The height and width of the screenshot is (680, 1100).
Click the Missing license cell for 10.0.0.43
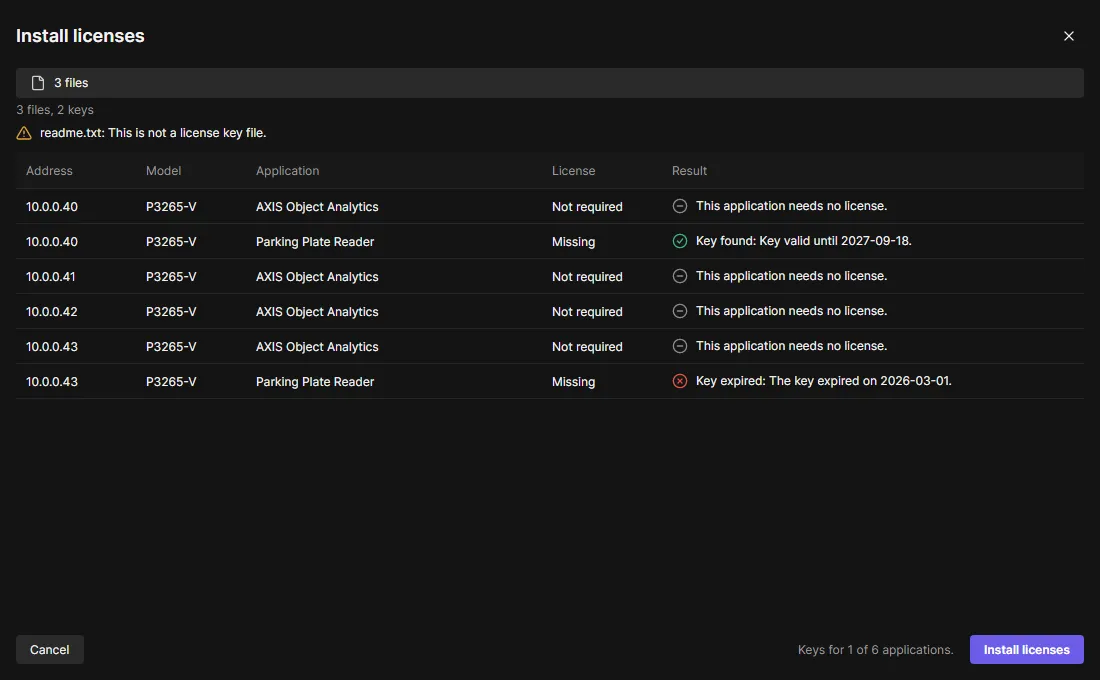click(573, 382)
